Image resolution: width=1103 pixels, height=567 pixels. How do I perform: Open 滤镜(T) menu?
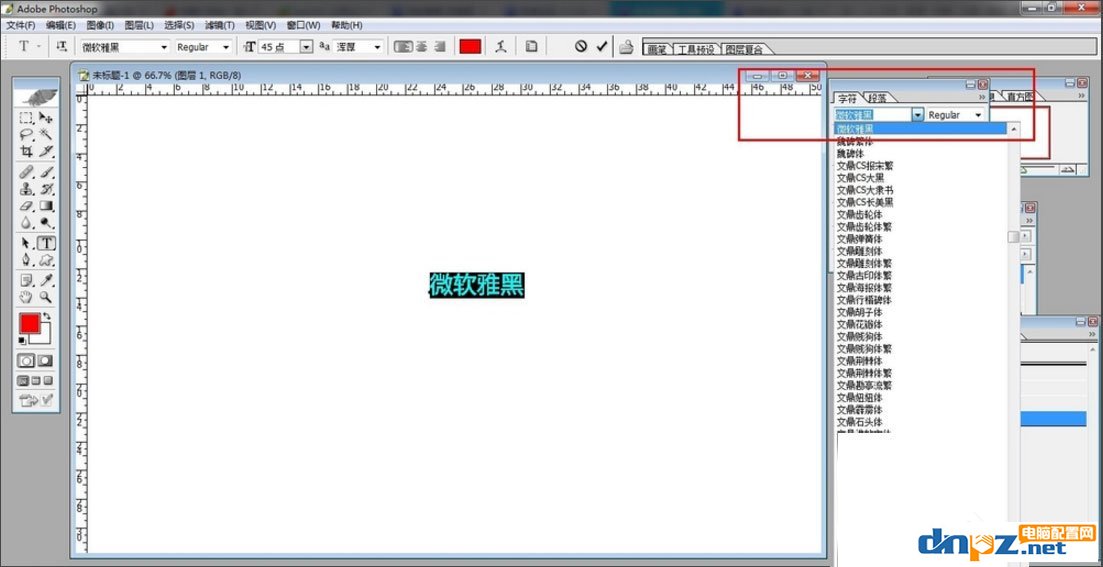pyautogui.click(x=219, y=25)
